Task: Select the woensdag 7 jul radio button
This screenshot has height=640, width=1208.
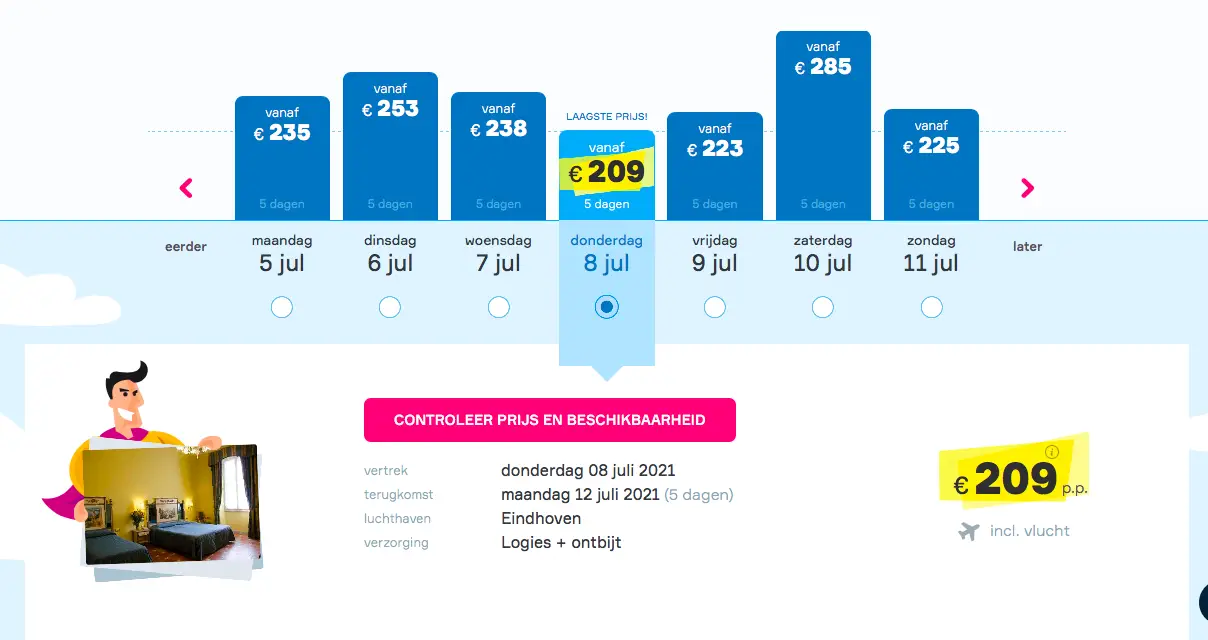Action: pos(499,307)
